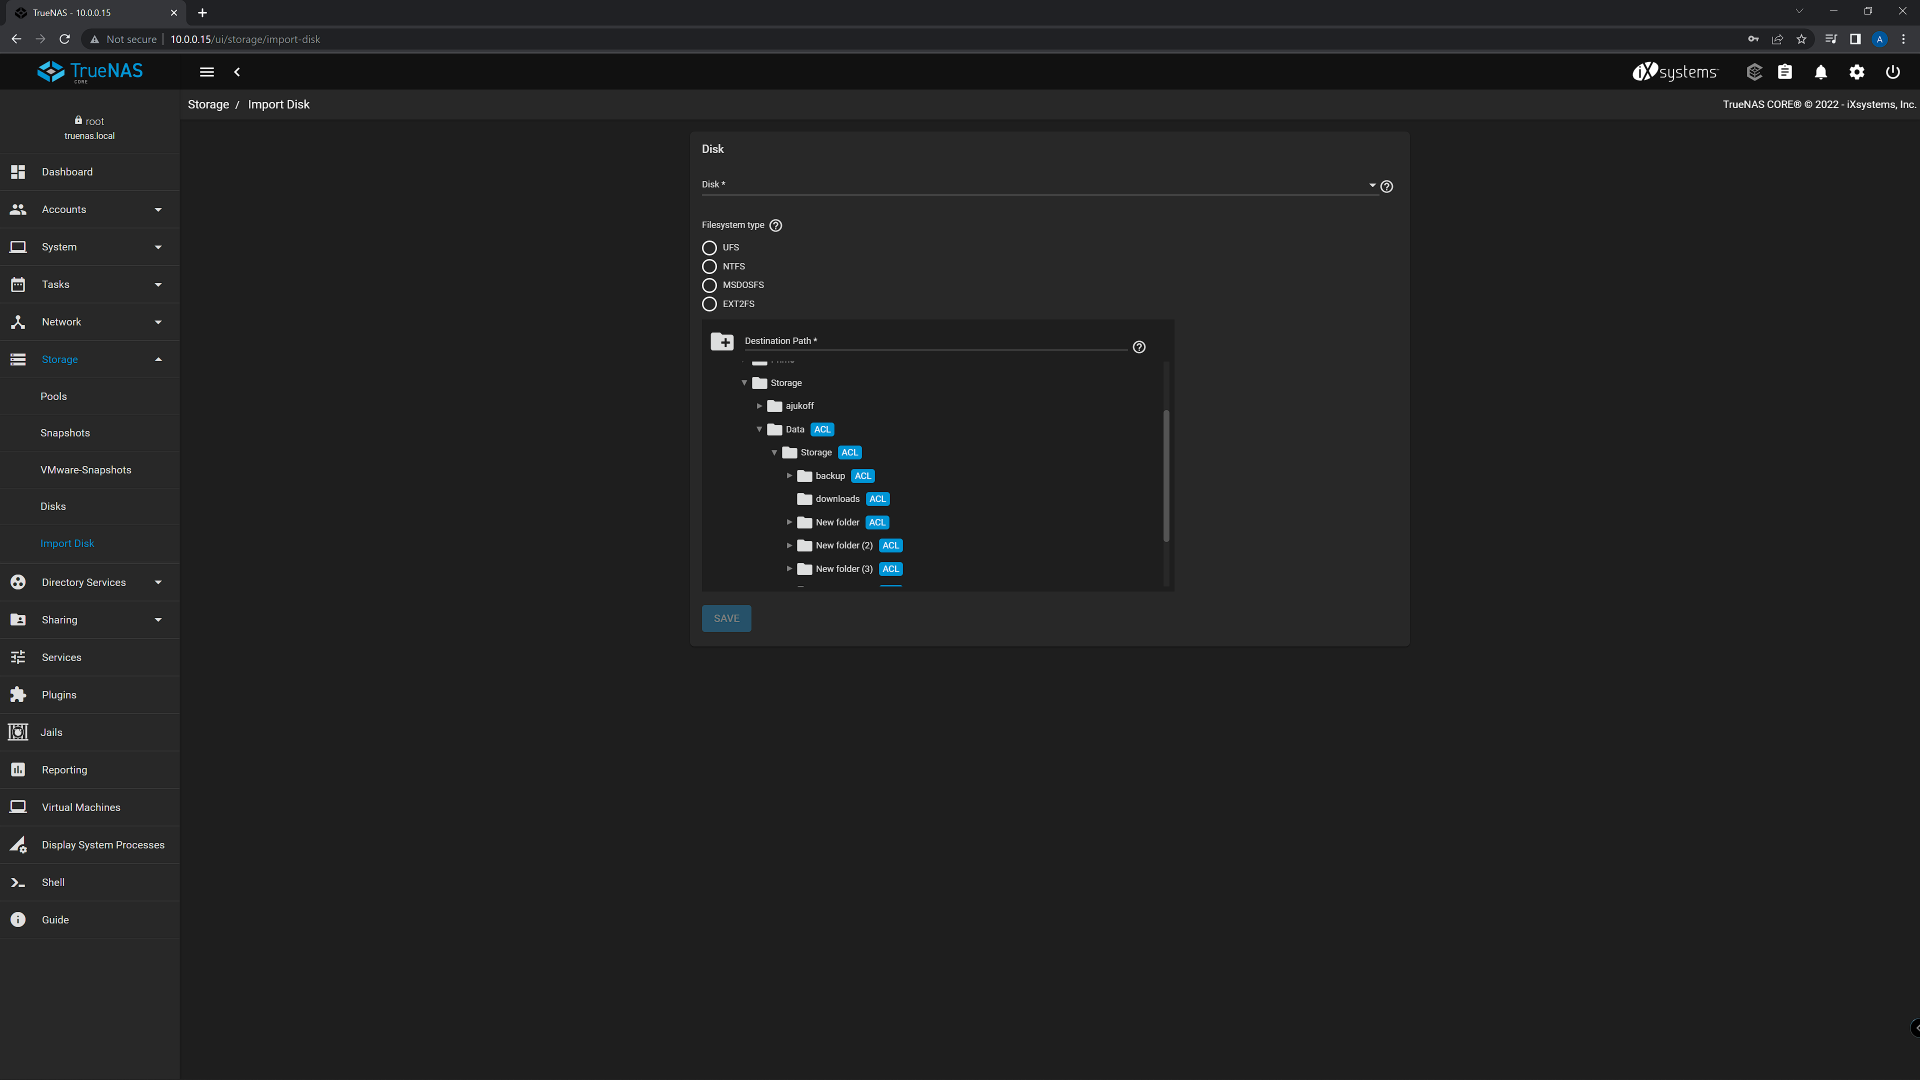Collapse the Data folder in tree

point(760,430)
